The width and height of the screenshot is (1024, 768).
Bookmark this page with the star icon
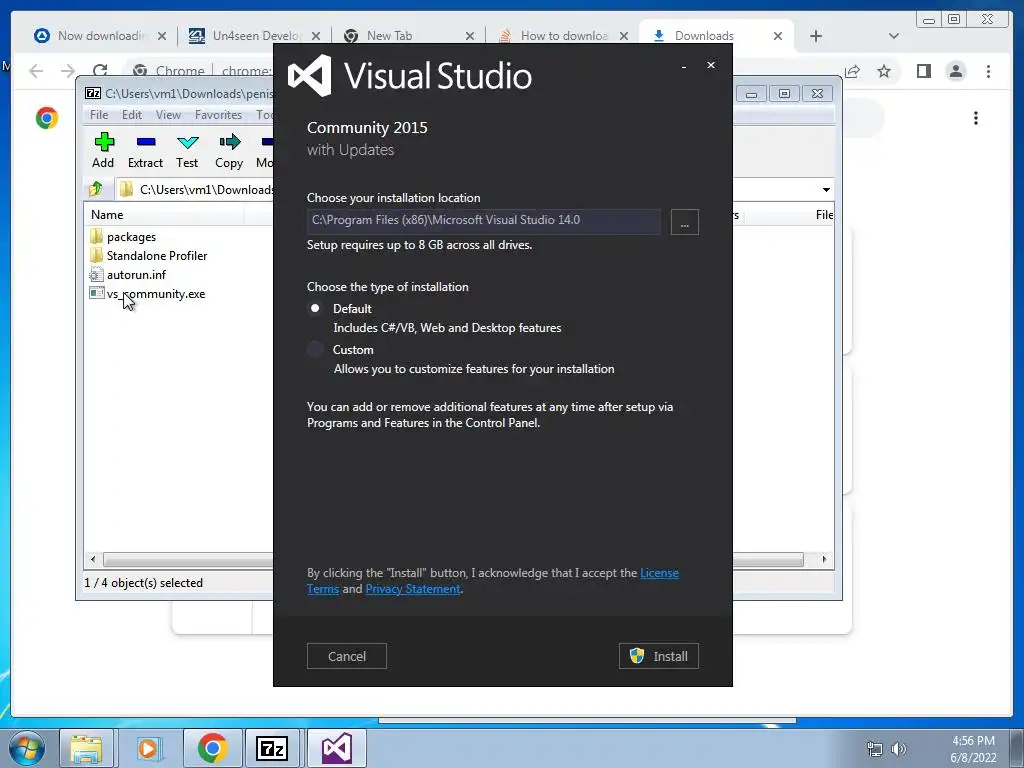pos(884,71)
